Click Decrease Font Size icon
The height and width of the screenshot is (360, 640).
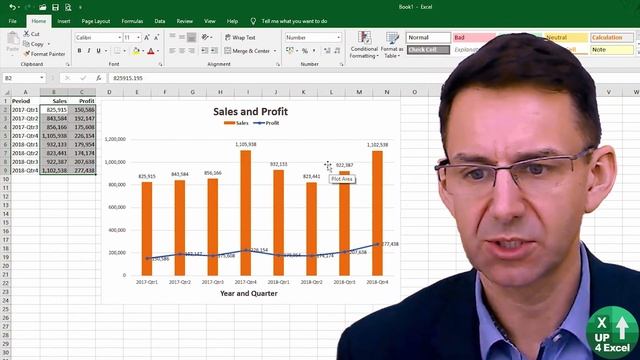pyautogui.click(x=156, y=37)
